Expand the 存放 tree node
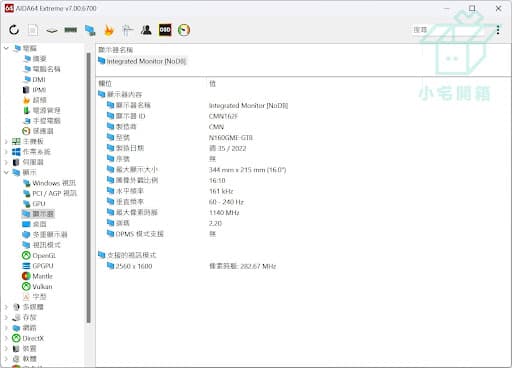This screenshot has width=512, height=368. click(6, 317)
